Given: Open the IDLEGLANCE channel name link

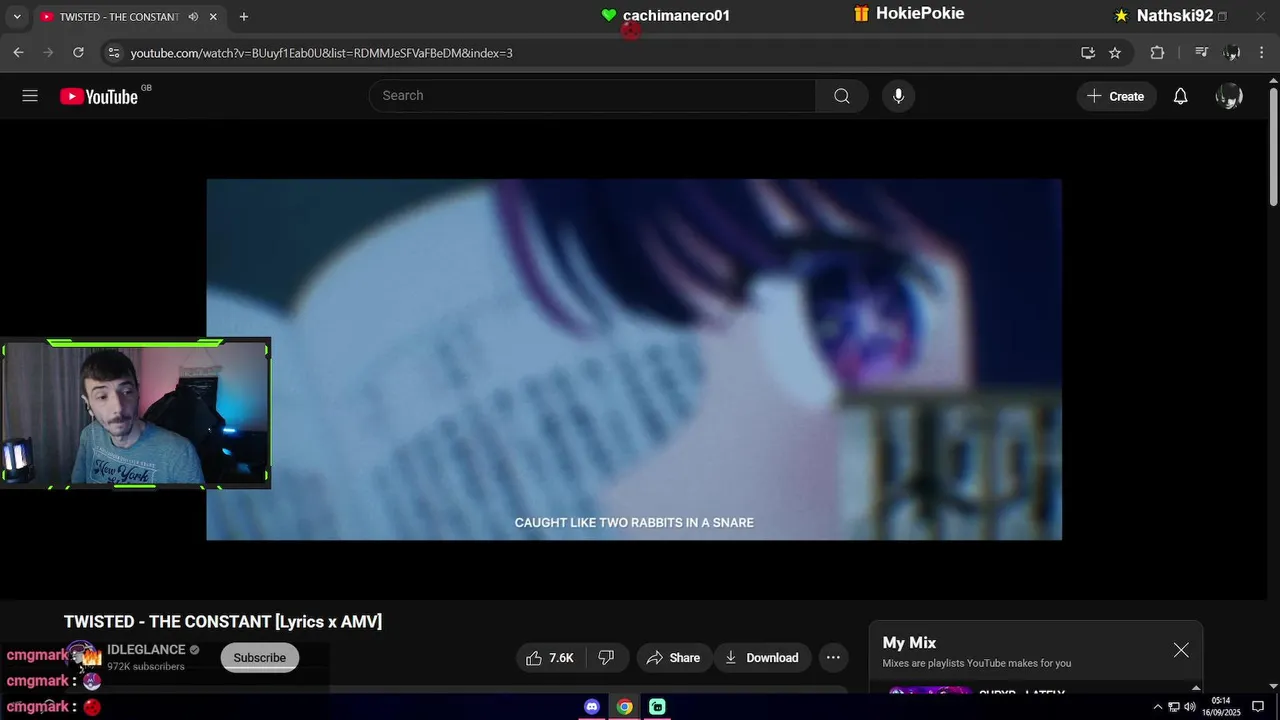Looking at the screenshot, I should click(x=147, y=650).
